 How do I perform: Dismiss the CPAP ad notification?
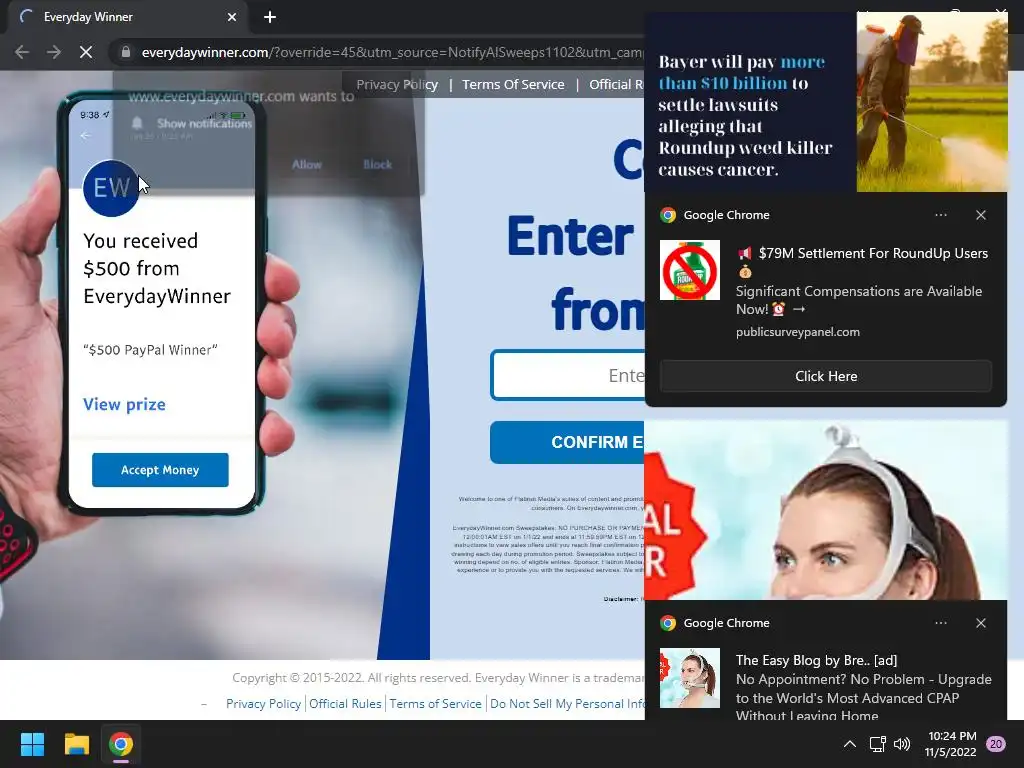(981, 623)
